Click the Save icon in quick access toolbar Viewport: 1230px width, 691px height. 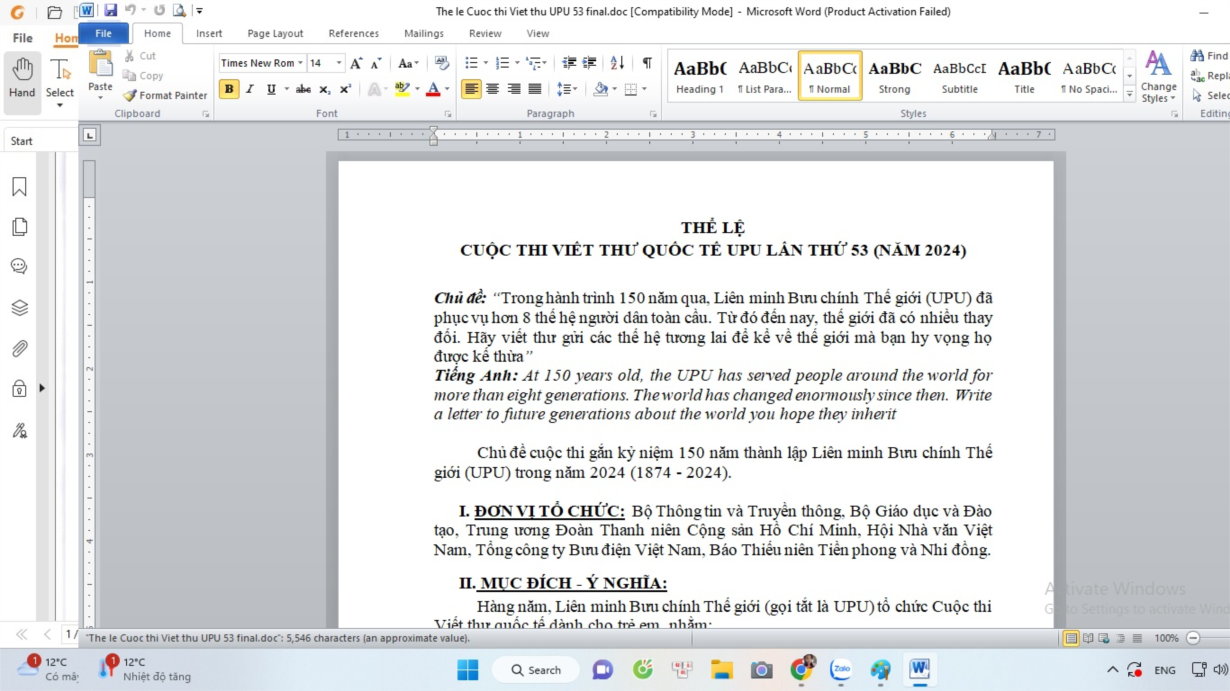110,11
